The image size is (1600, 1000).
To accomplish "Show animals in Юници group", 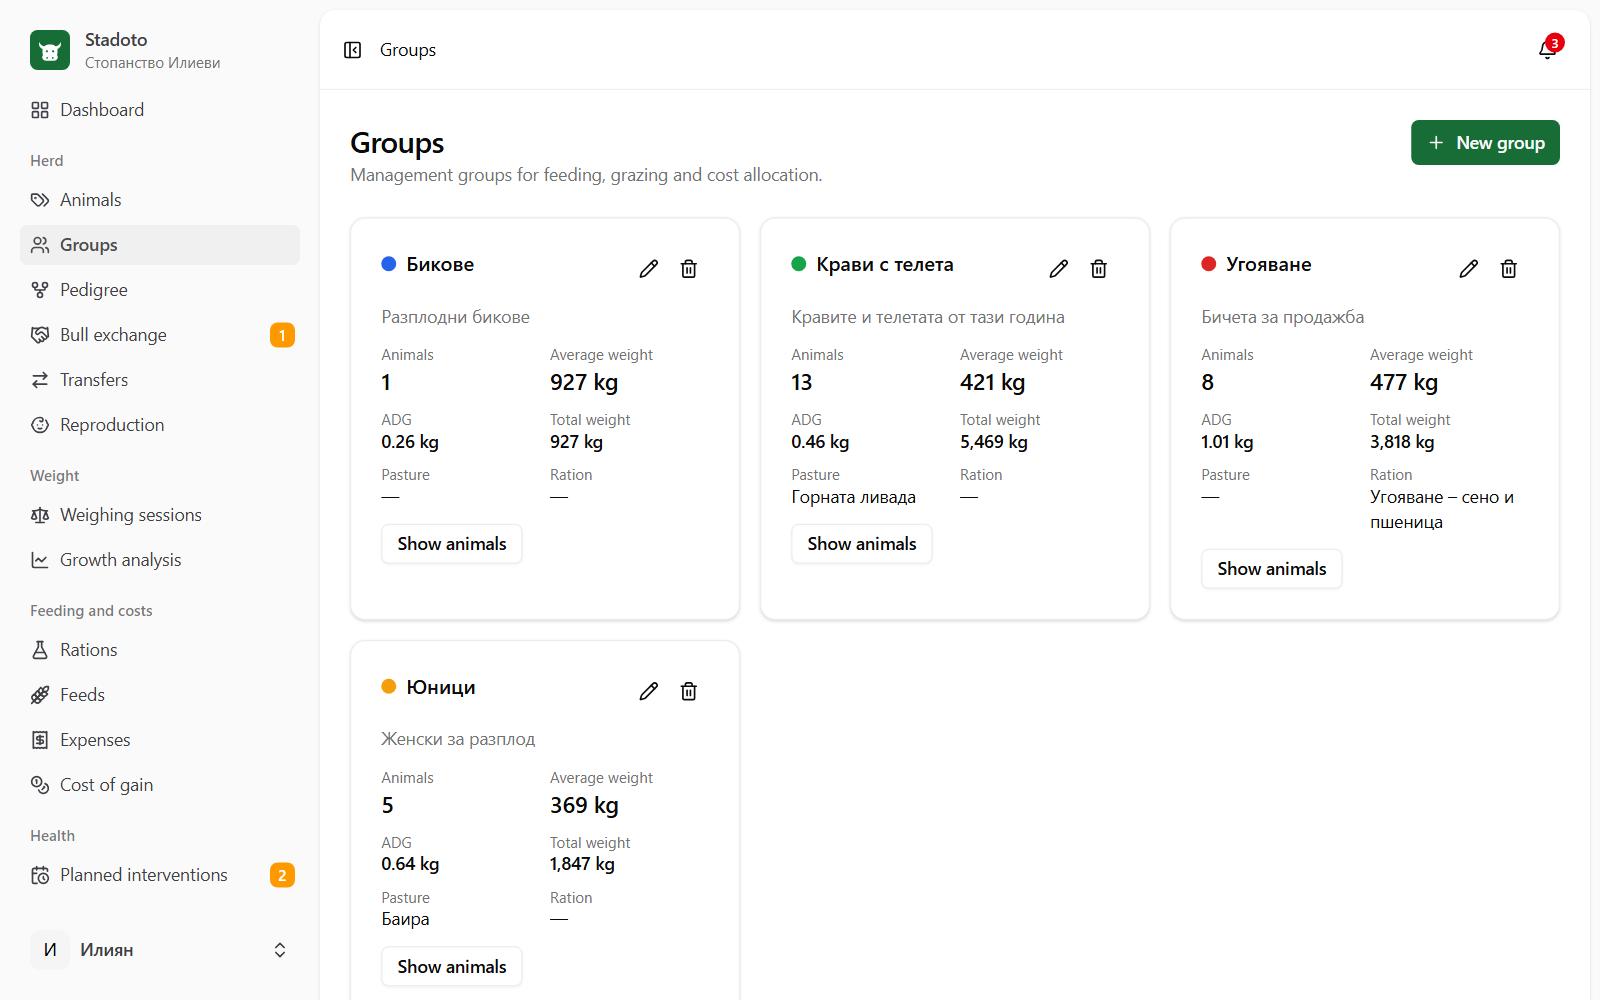I will [x=452, y=967].
